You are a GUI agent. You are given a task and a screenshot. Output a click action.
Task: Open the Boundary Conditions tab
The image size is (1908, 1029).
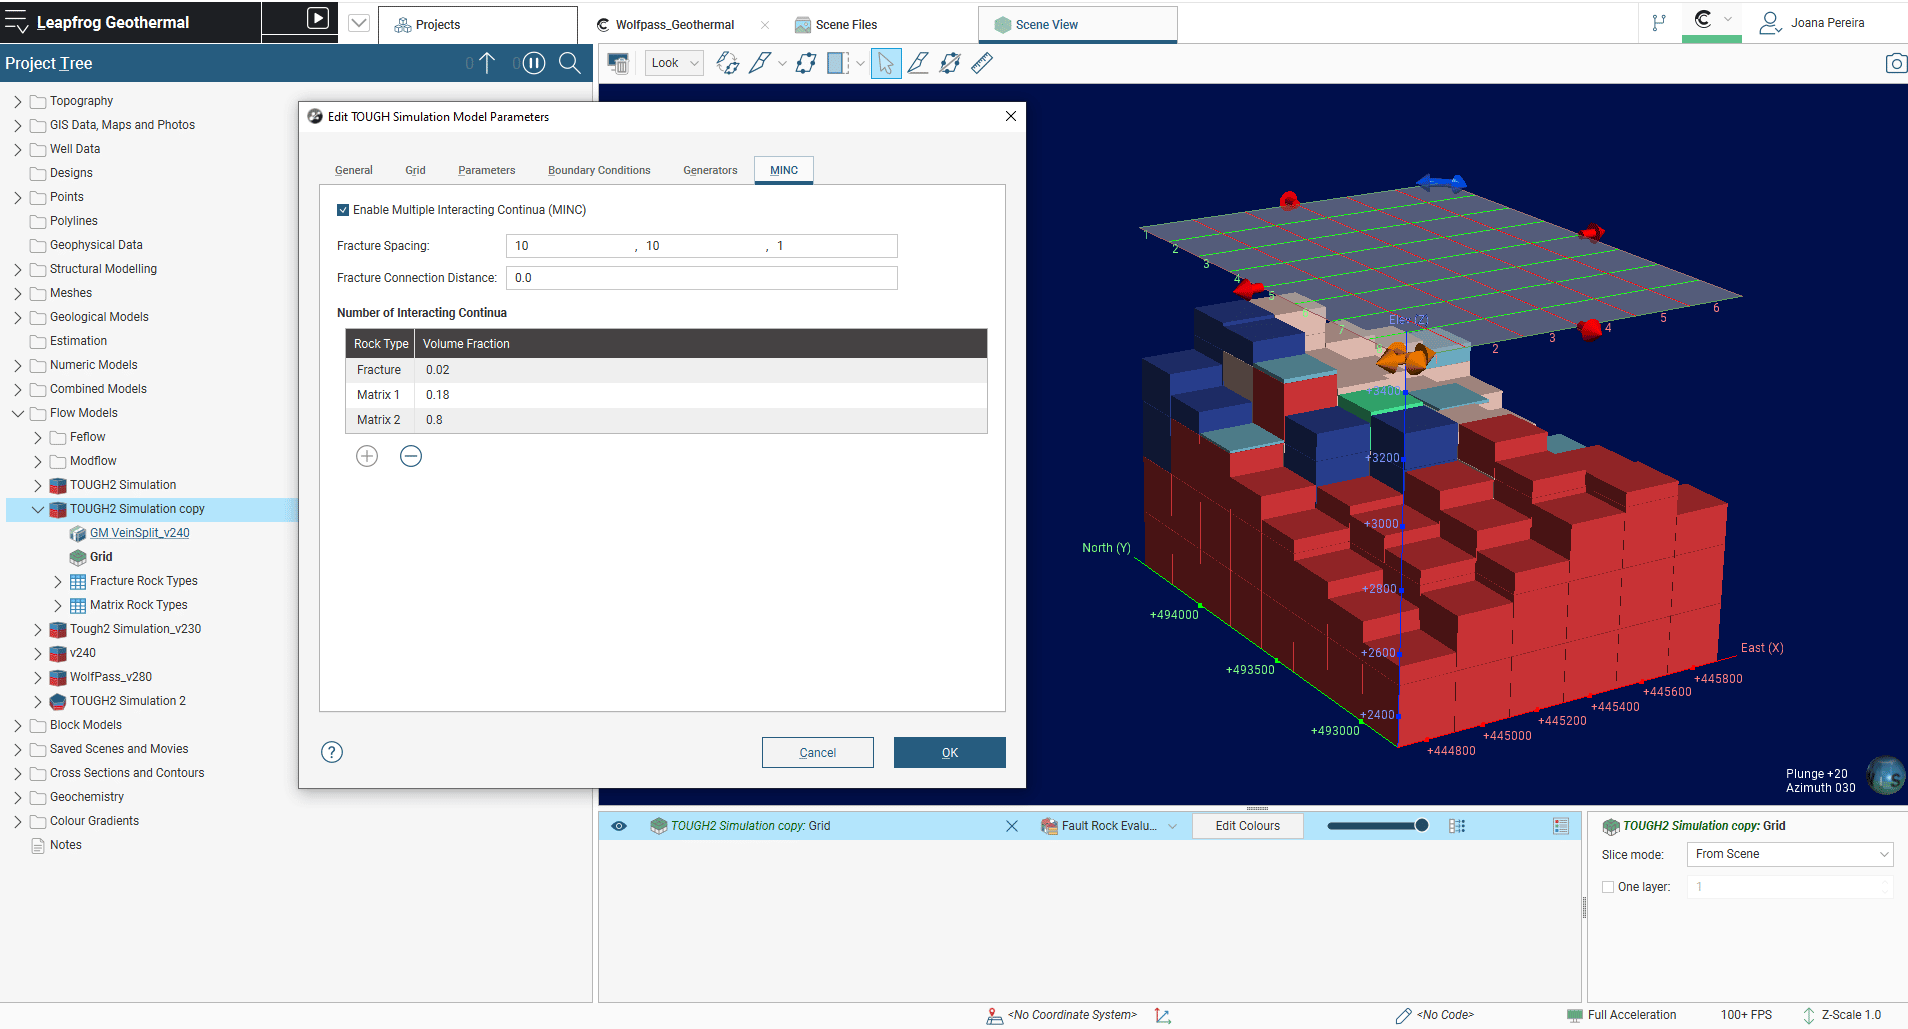(x=599, y=170)
